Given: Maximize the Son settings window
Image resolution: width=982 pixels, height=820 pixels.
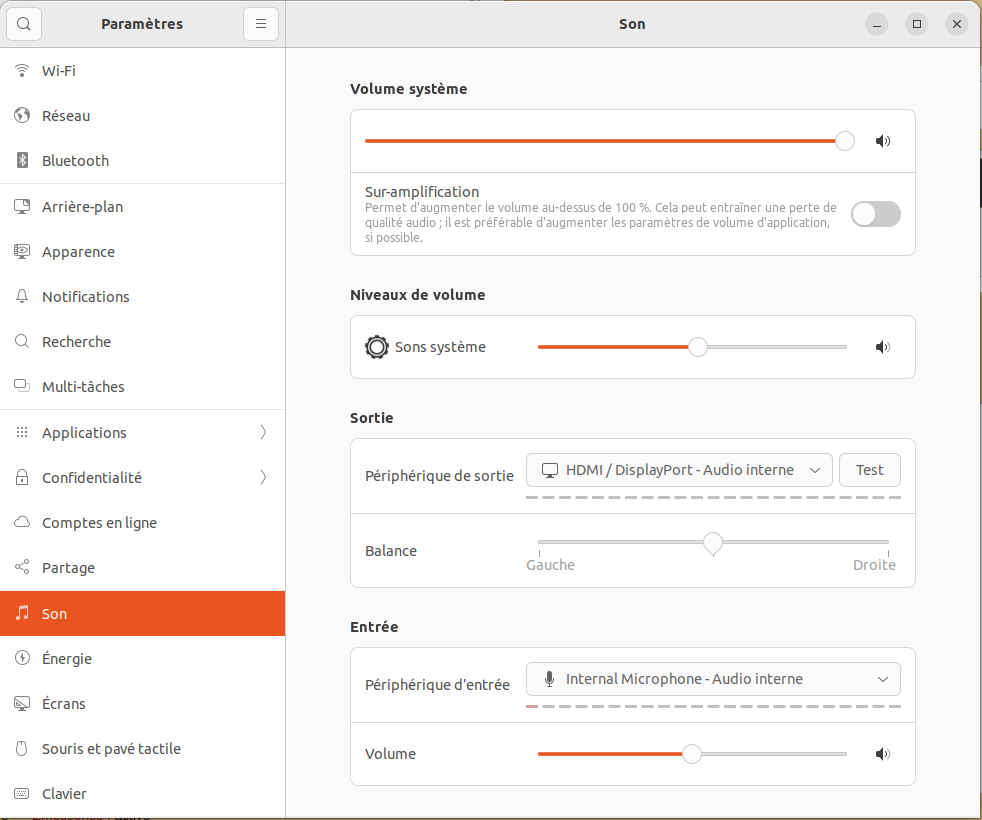Looking at the screenshot, I should pyautogui.click(x=917, y=24).
